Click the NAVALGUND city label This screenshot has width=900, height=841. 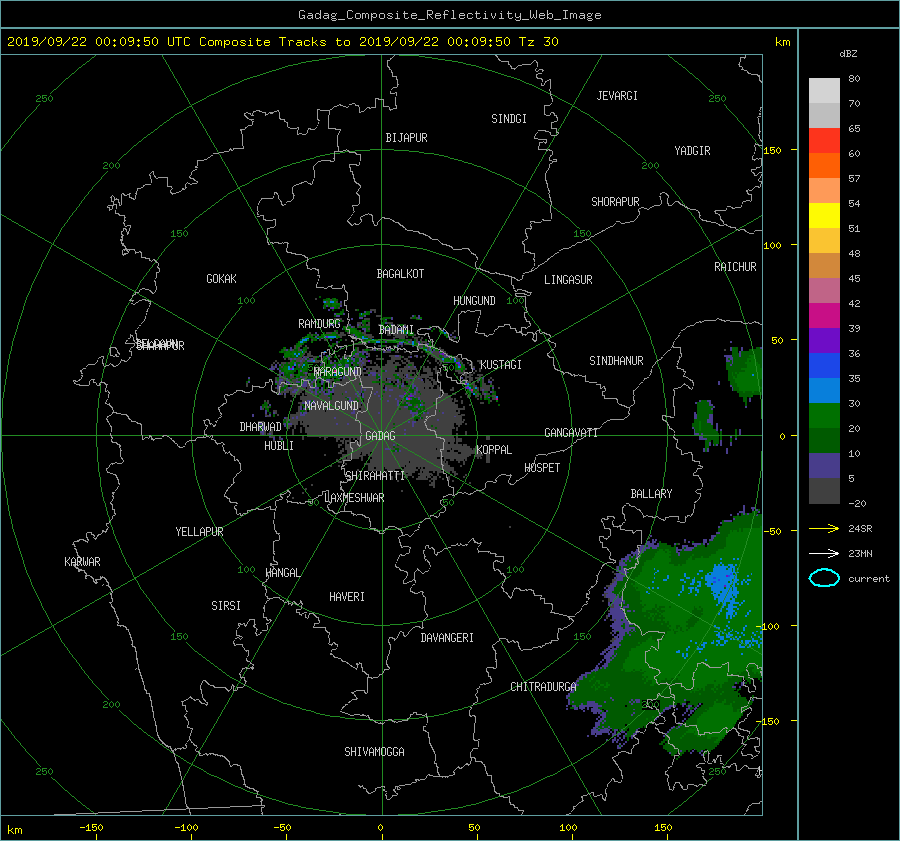[331, 406]
